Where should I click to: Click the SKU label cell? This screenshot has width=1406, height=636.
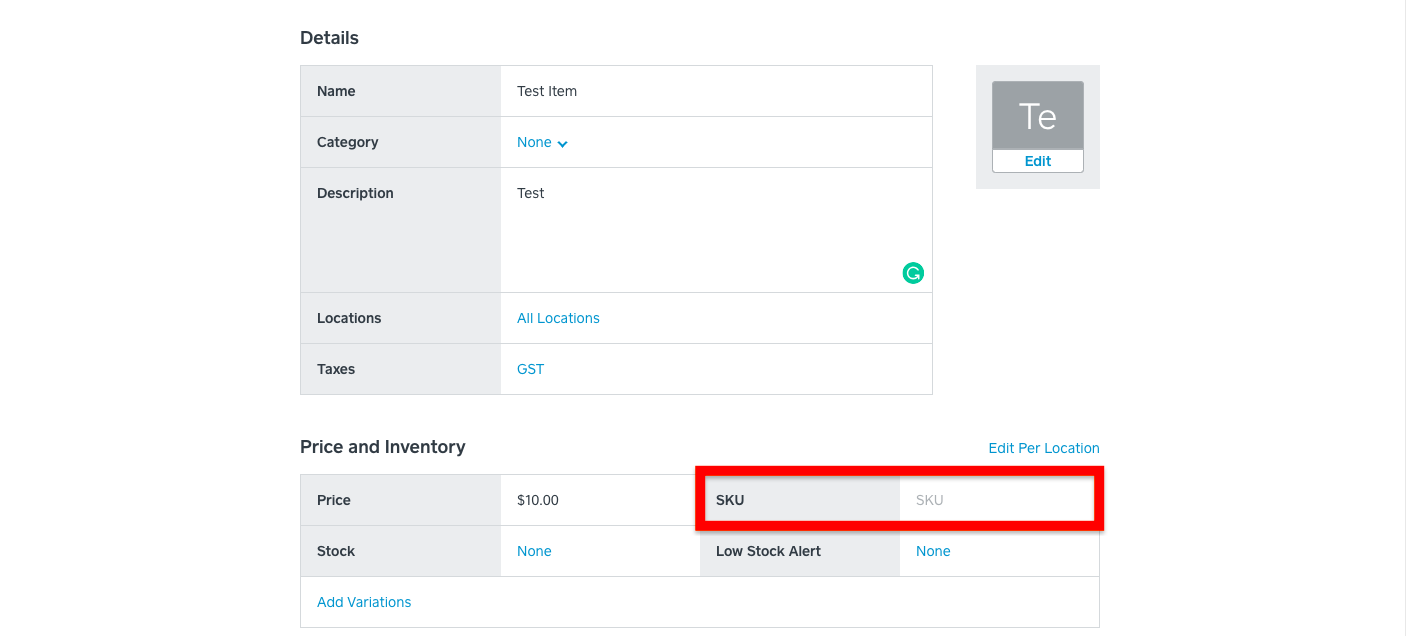(730, 500)
